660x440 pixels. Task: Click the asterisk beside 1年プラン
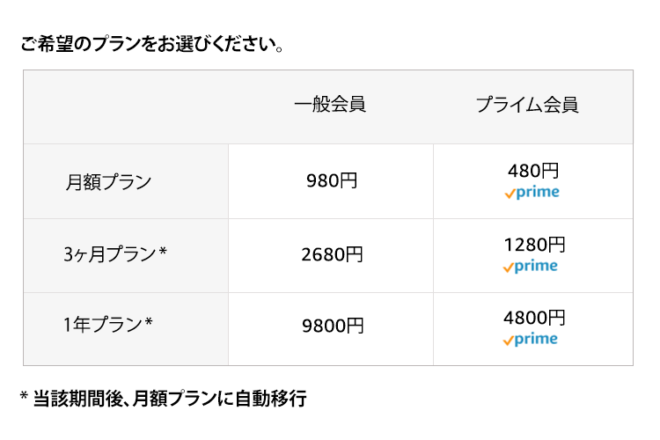pos(149,322)
